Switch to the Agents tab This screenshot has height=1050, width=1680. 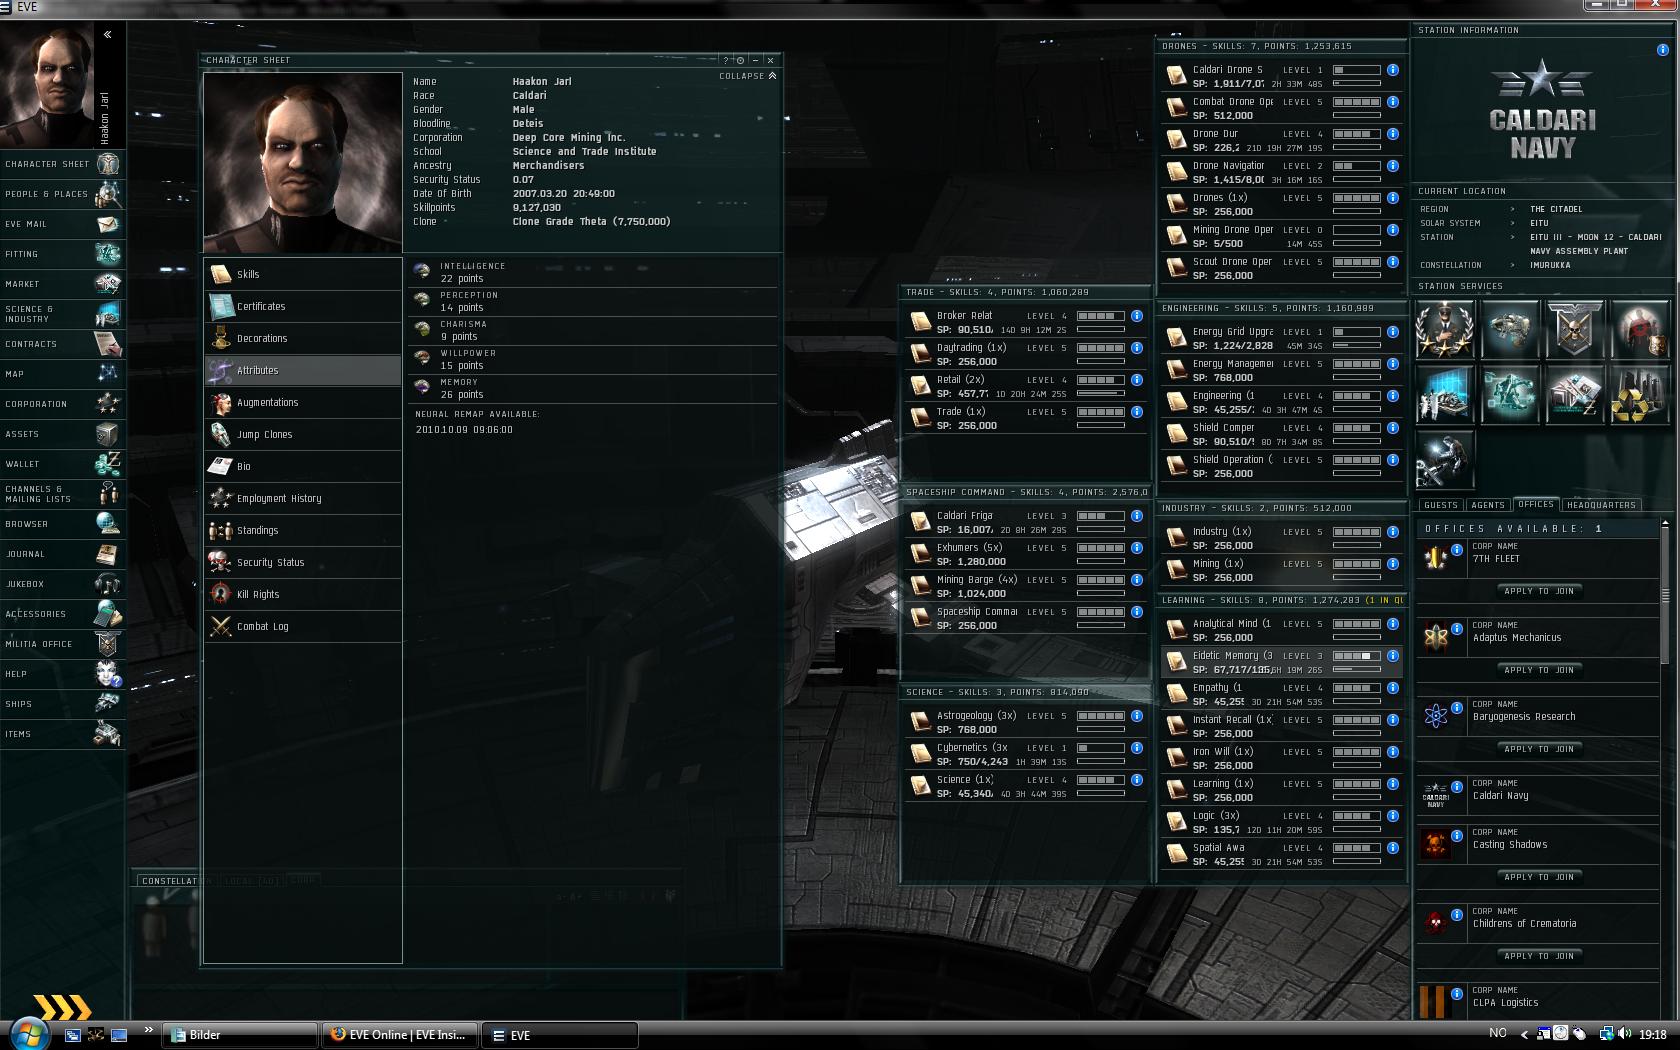pos(1488,505)
